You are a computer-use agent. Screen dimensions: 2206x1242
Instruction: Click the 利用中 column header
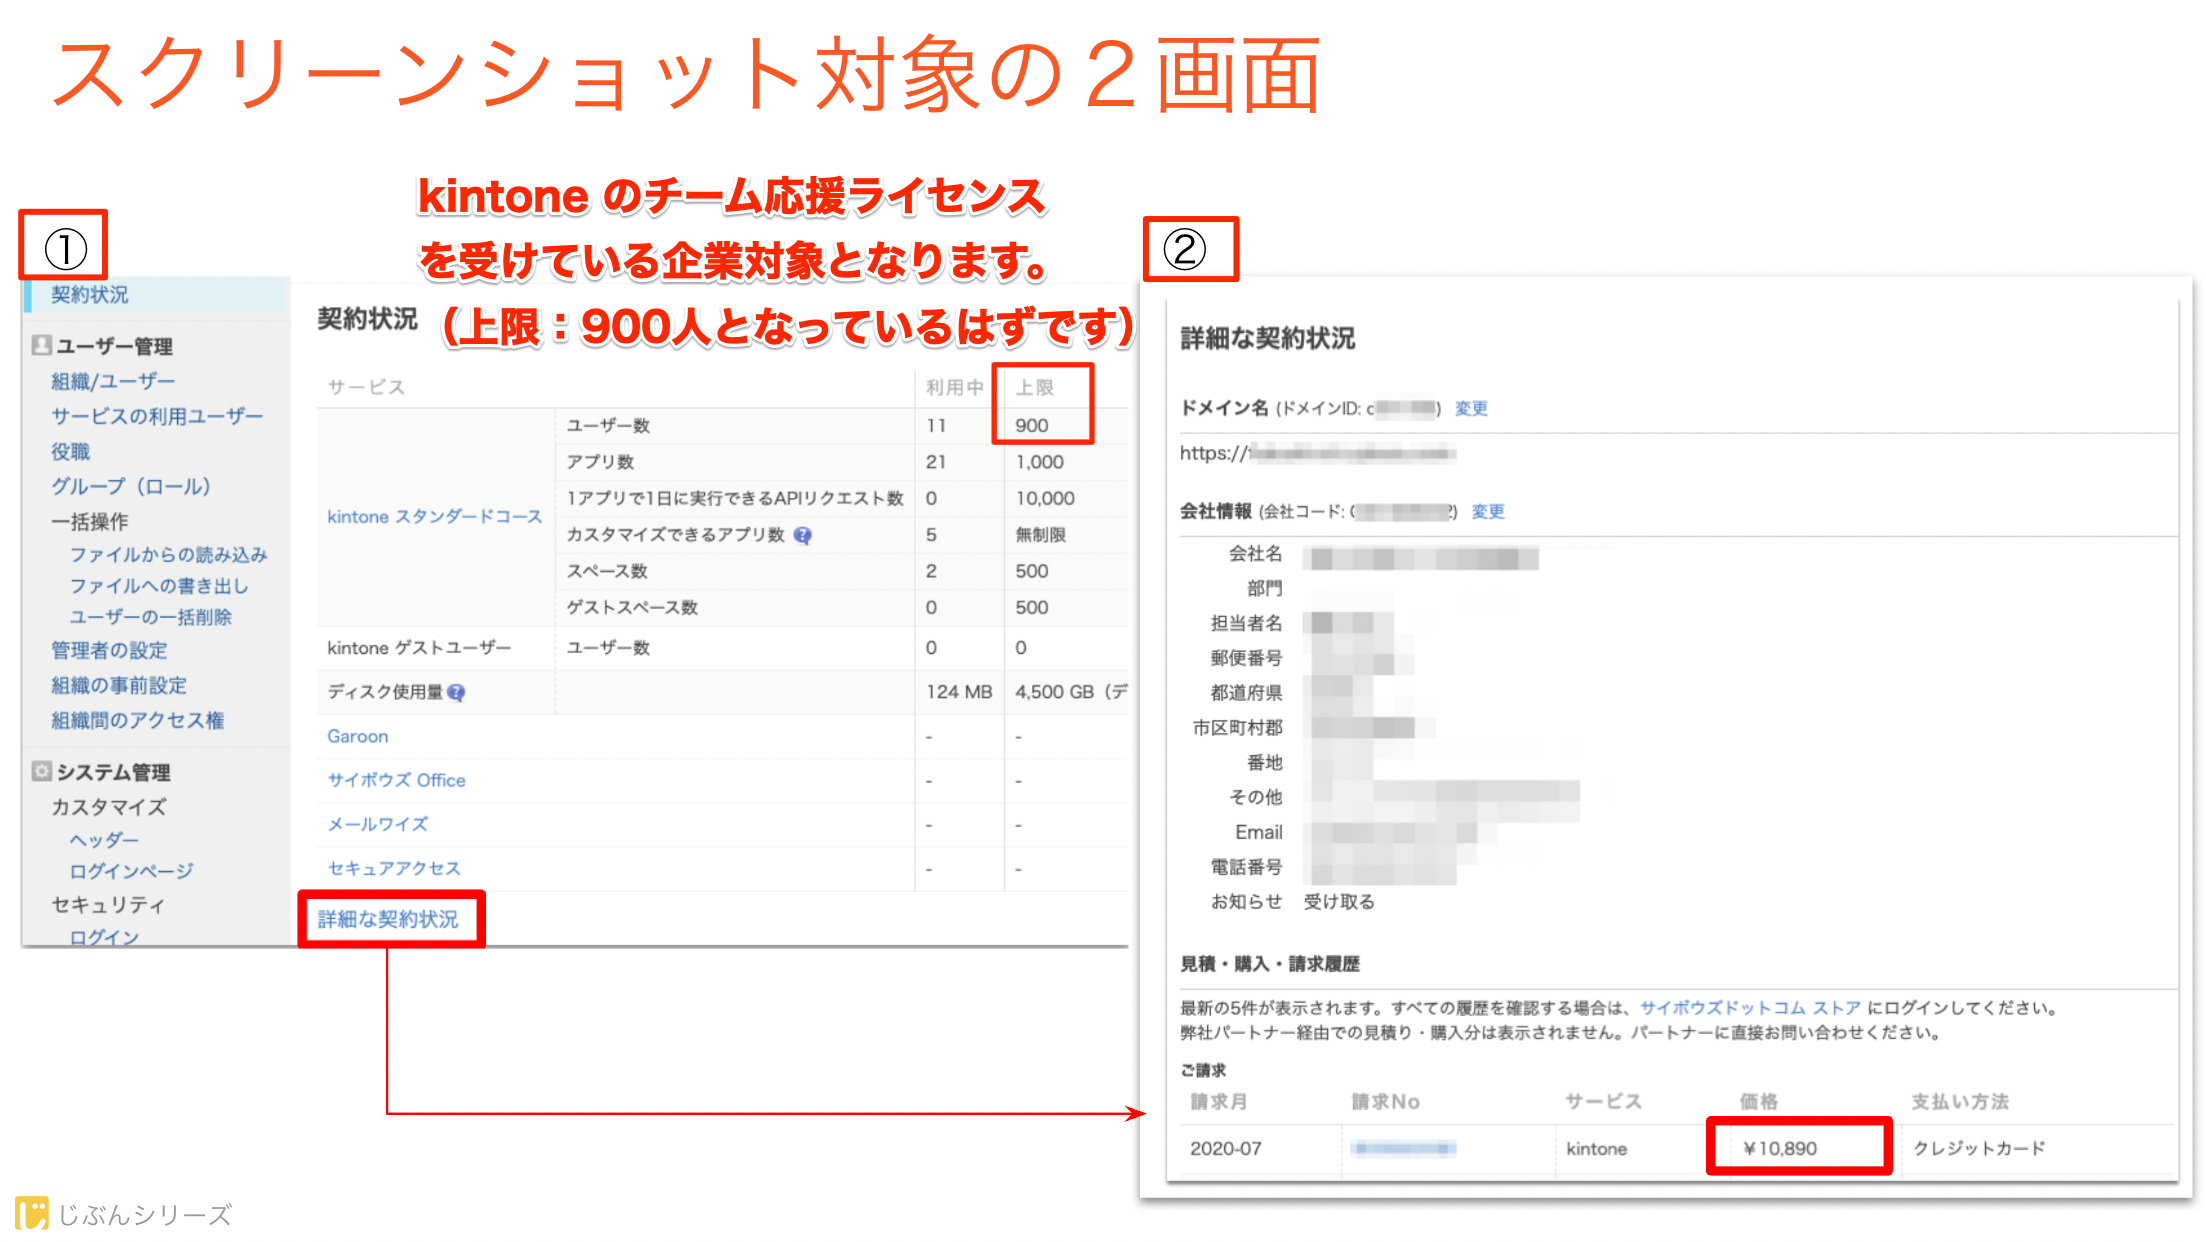[x=955, y=387]
